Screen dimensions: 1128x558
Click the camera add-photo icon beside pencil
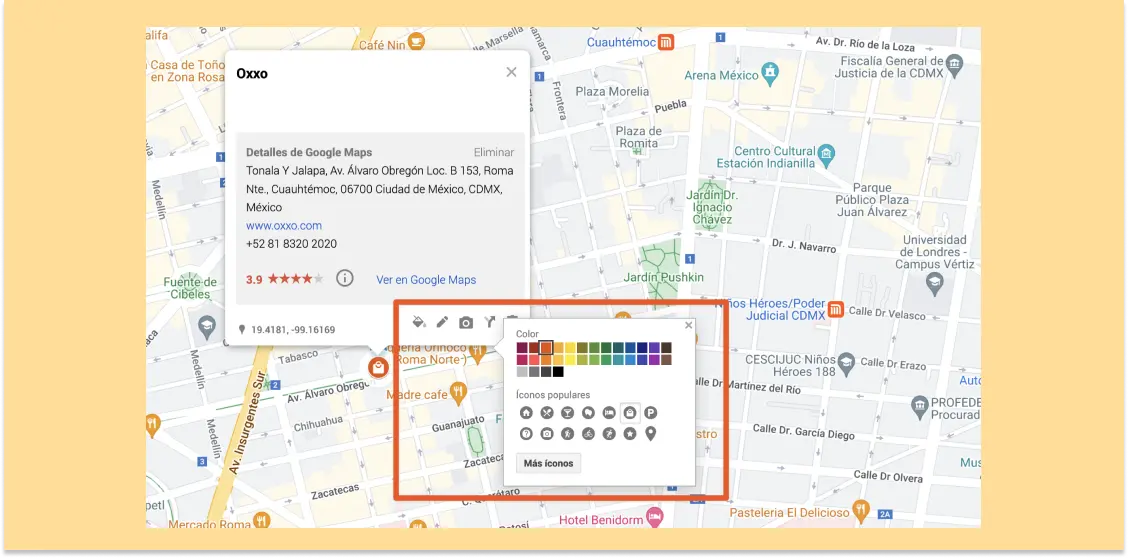click(466, 323)
